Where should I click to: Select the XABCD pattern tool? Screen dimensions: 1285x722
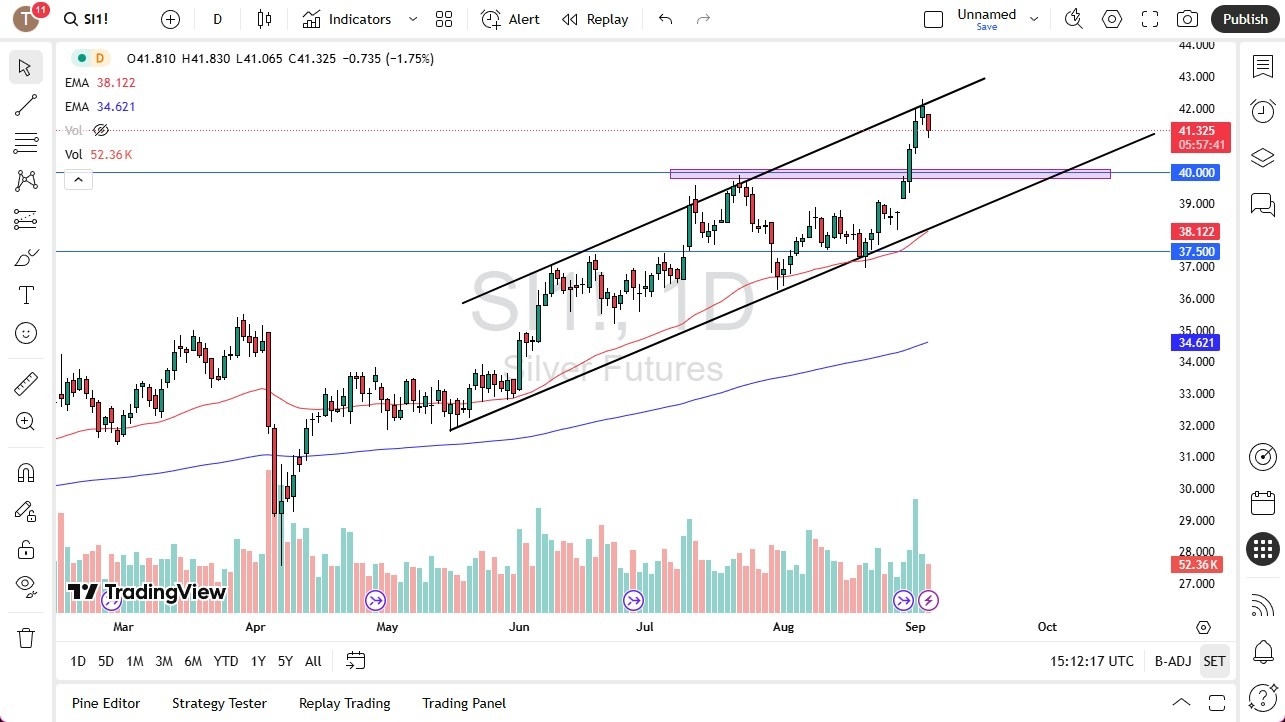pos(26,180)
